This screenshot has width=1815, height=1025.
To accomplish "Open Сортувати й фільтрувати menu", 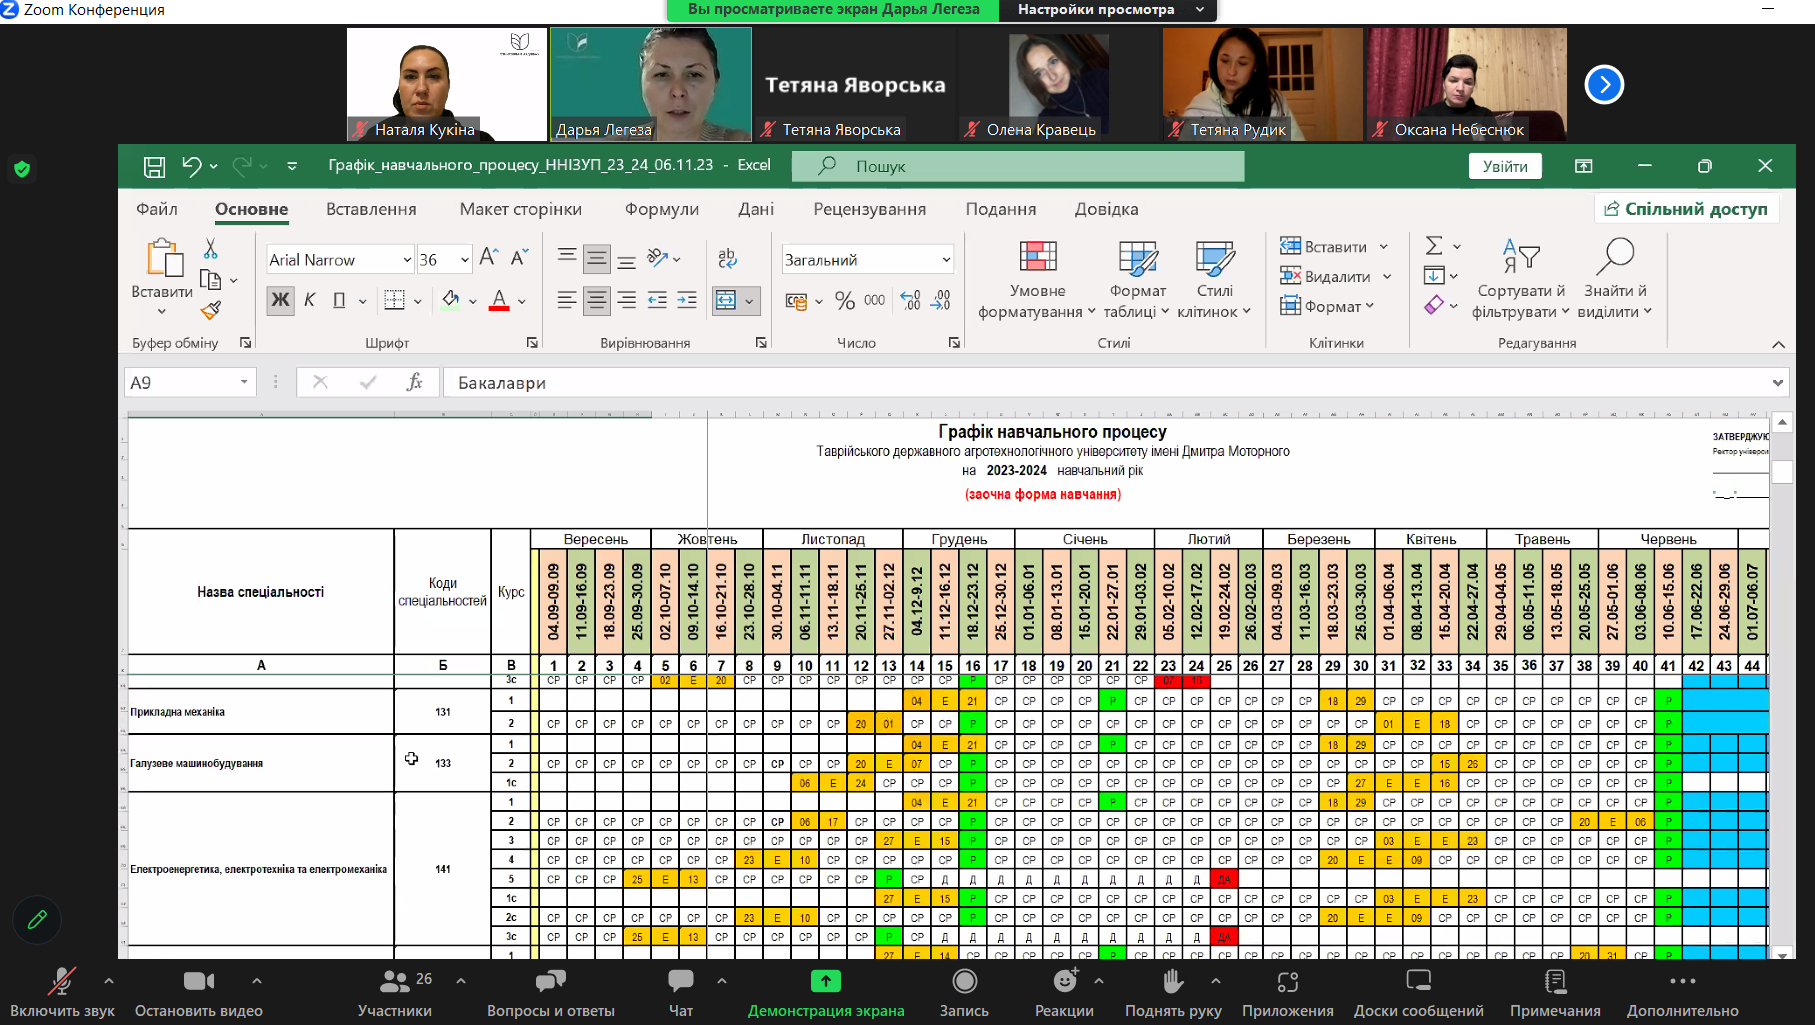I will coord(1520,281).
